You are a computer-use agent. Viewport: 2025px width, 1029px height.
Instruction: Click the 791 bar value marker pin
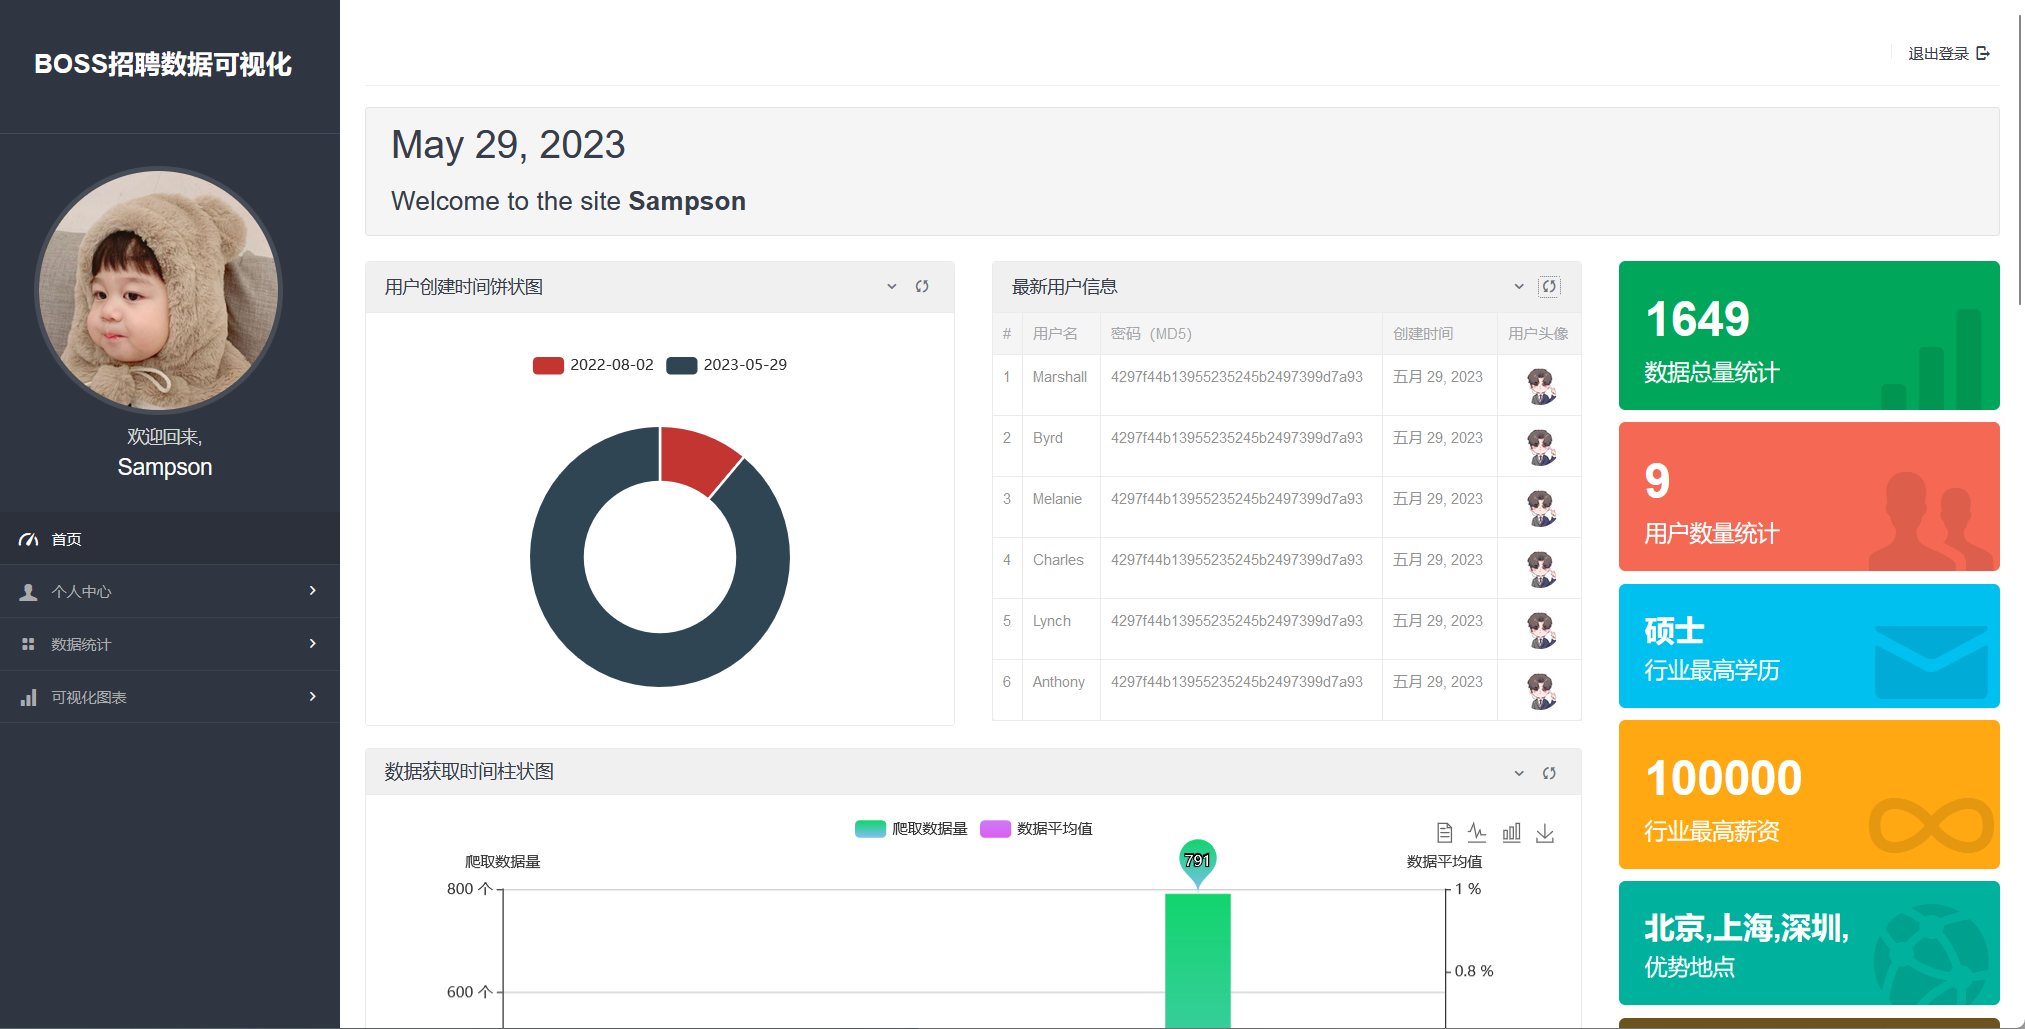click(x=1197, y=862)
